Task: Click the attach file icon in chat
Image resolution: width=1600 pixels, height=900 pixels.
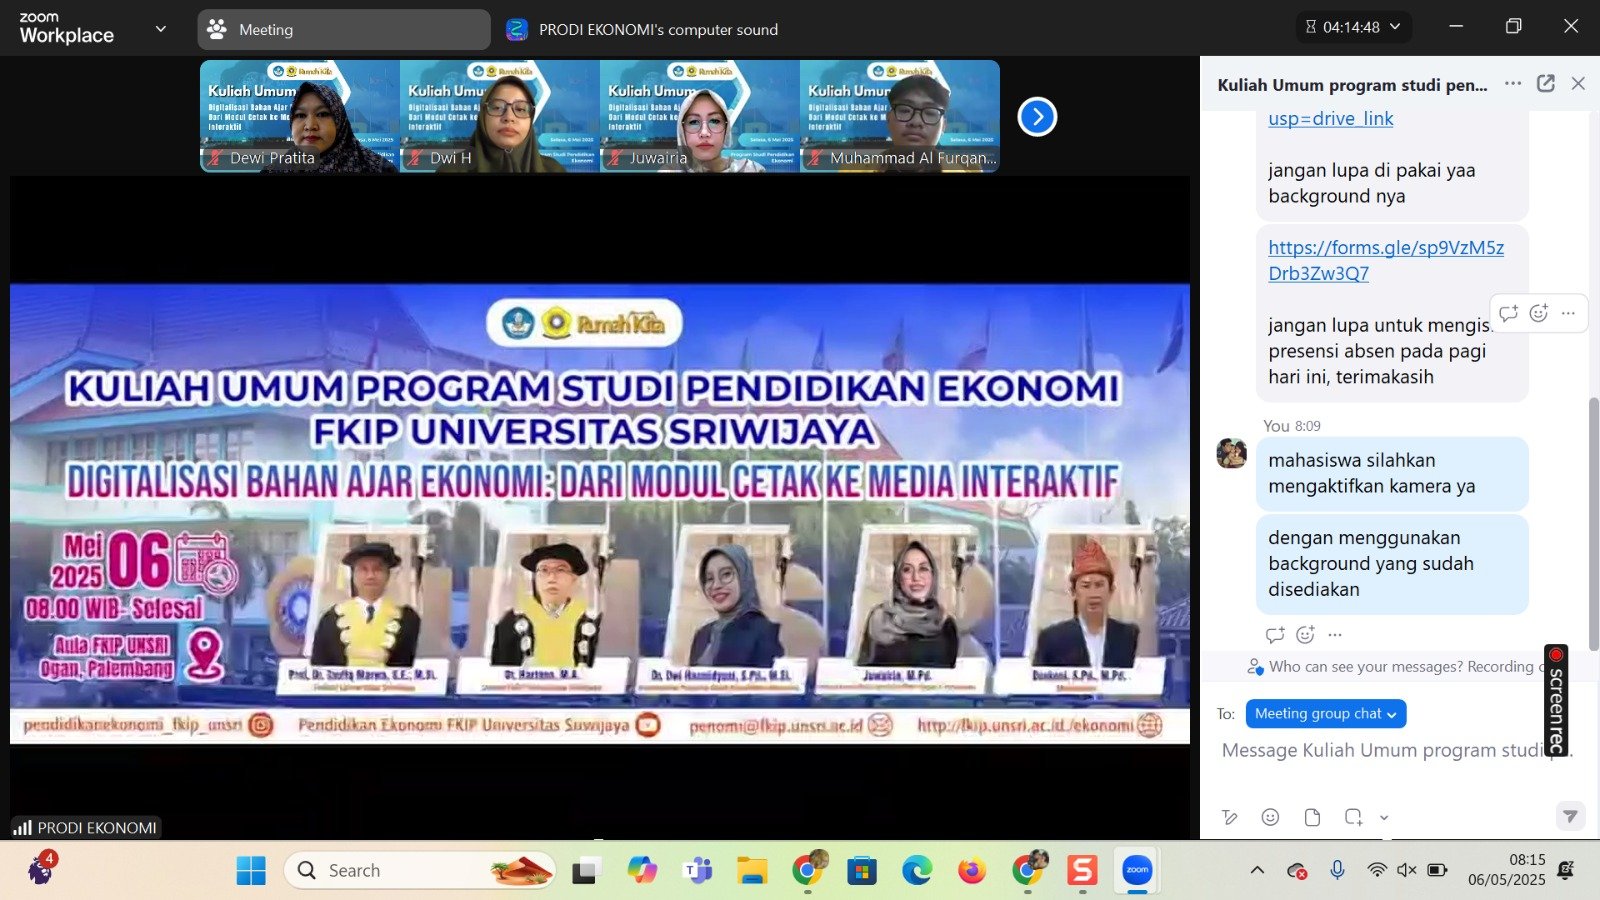Action: [x=1312, y=817]
